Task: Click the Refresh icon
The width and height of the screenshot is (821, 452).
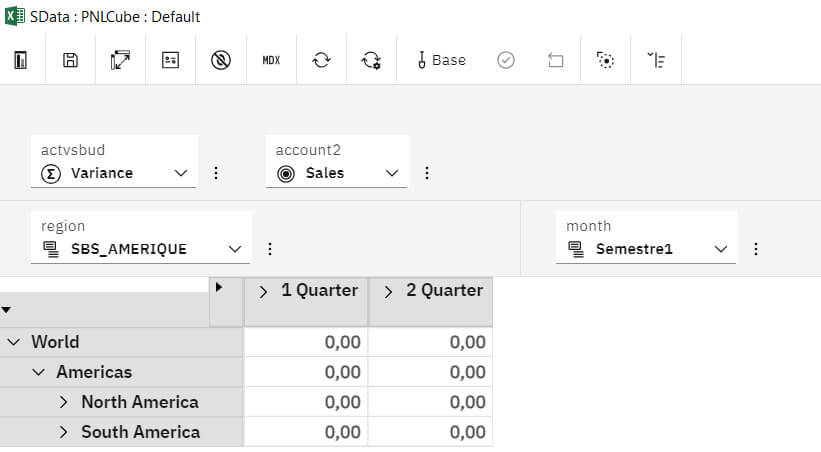Action: pyautogui.click(x=321, y=60)
